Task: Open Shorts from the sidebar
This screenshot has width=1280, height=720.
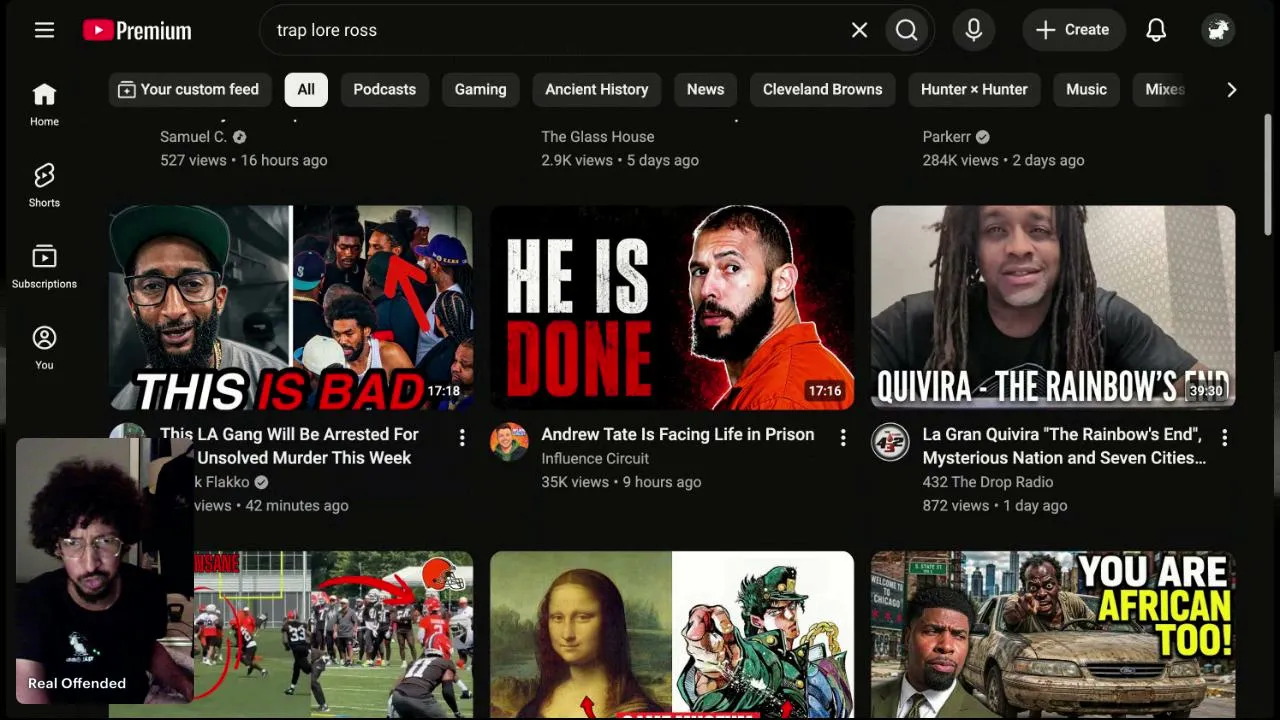Action: pos(44,185)
